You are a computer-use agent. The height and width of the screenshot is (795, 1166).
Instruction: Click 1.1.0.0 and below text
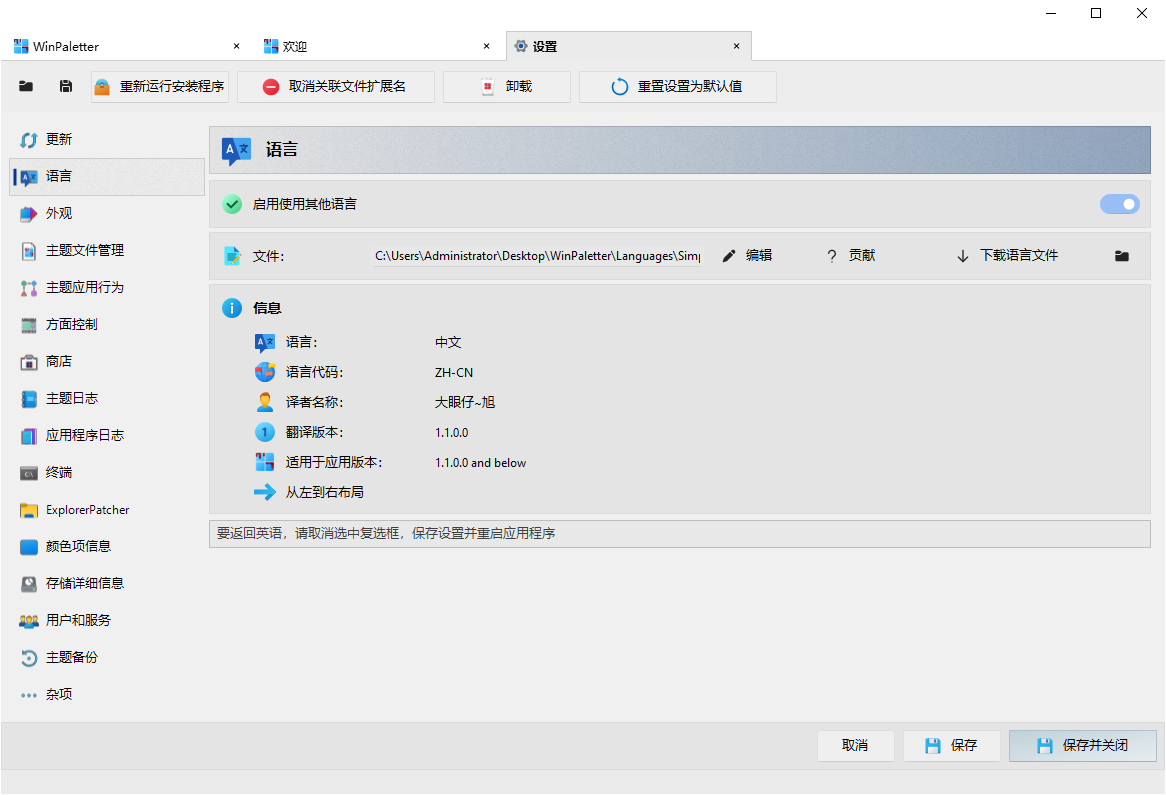click(x=480, y=463)
